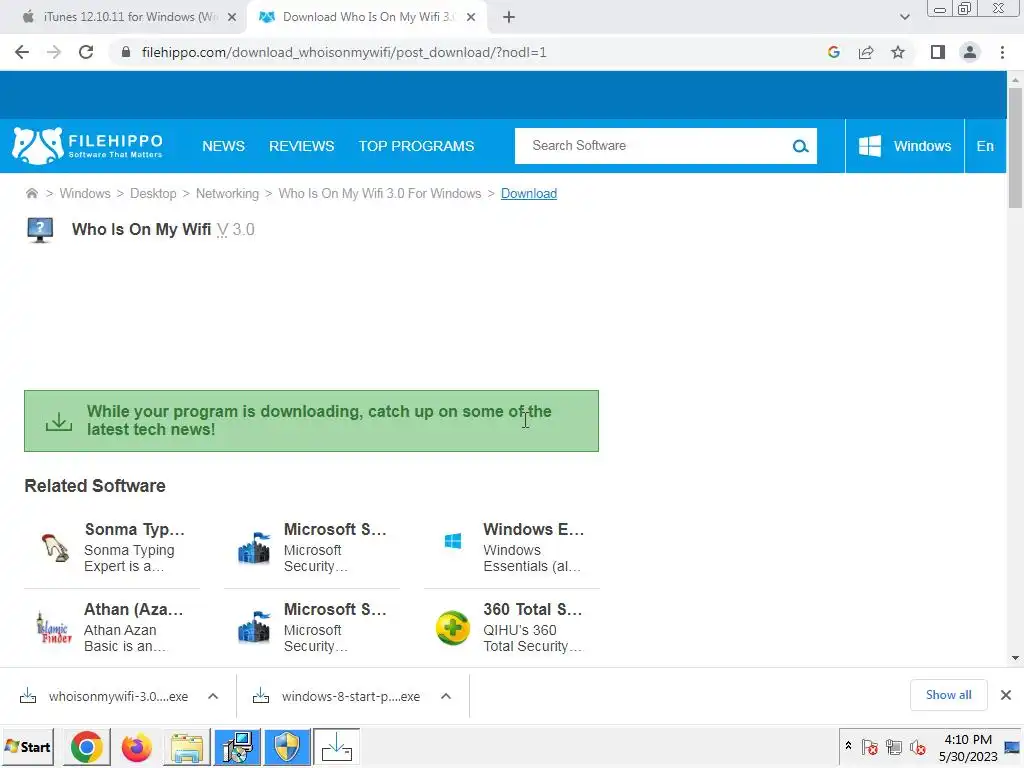The width and height of the screenshot is (1024, 768).
Task: Click the Windows breadcrumb link
Action: click(85, 193)
